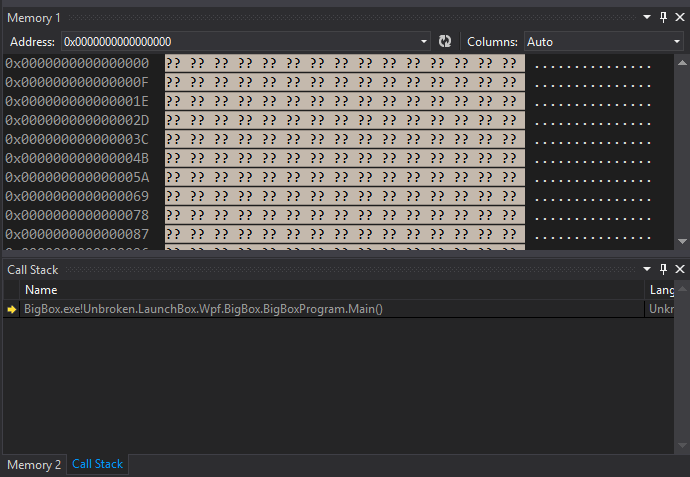Screen dimensions: 690x477
Task: Open the Call Stack window position menu arrow
Action: [647, 269]
